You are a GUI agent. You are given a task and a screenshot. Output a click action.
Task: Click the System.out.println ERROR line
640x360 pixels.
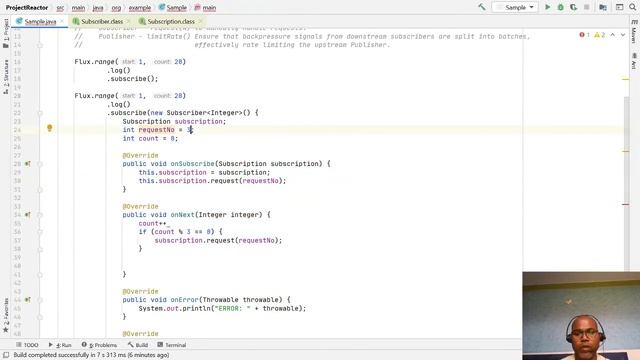pyautogui.click(x=222, y=308)
